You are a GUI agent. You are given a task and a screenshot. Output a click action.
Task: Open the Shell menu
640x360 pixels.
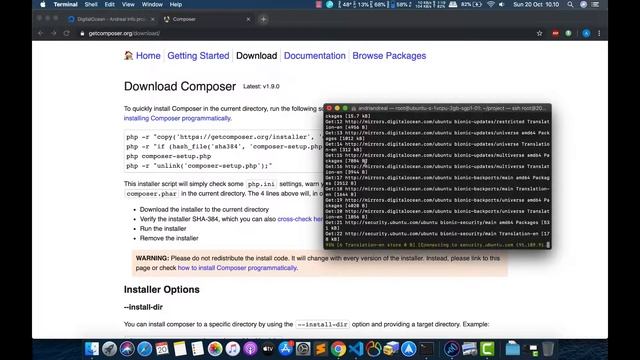[91, 4]
